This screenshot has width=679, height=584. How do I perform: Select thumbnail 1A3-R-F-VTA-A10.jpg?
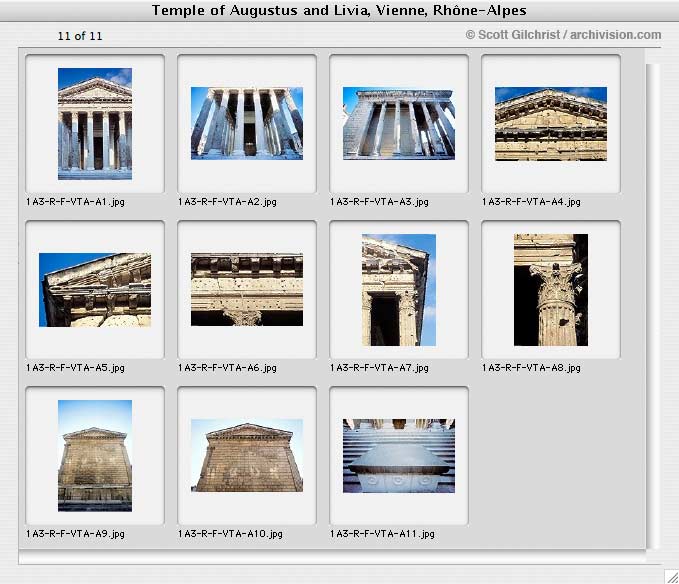tap(247, 455)
